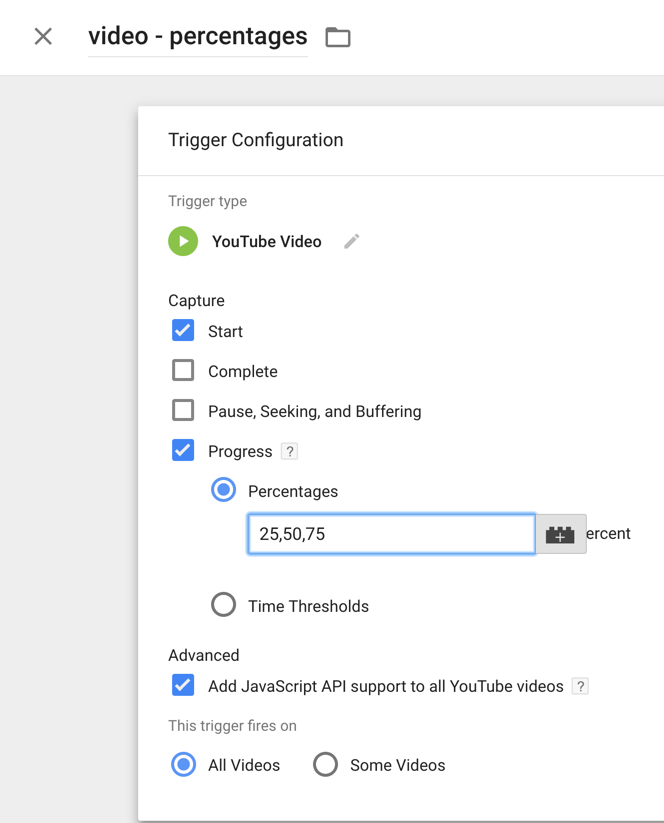Rename the trigger title video - percentages
The width and height of the screenshot is (664, 823).
pos(198,37)
